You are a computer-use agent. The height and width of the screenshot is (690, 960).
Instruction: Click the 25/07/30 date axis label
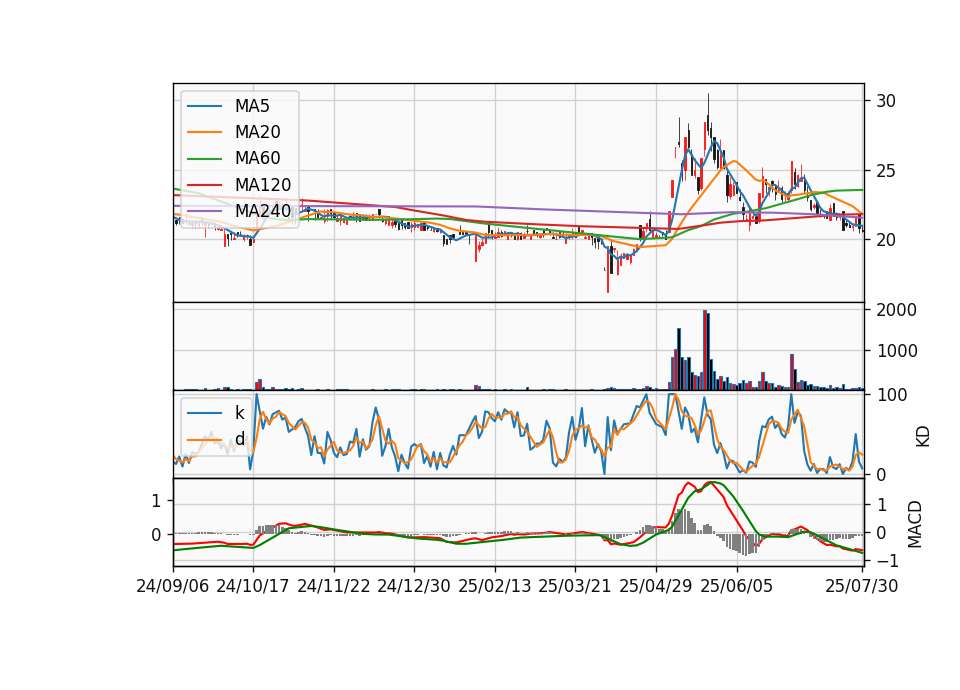(862, 586)
